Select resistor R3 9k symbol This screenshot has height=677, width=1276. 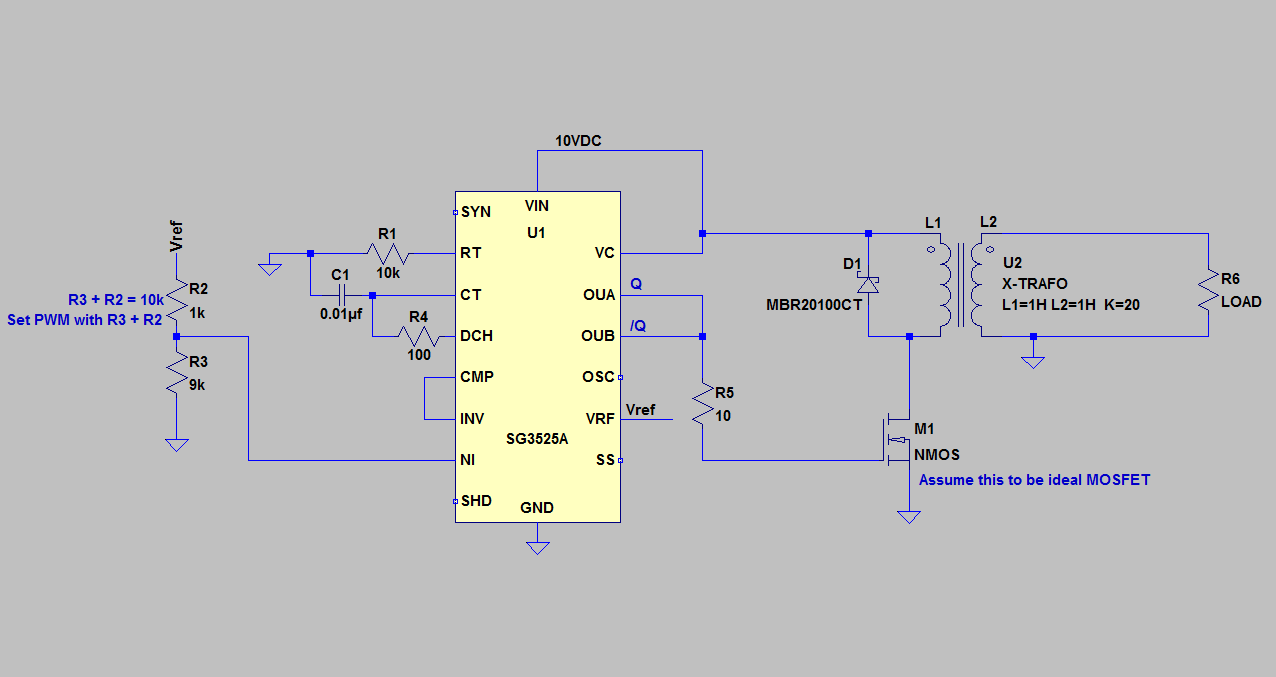tap(177, 371)
